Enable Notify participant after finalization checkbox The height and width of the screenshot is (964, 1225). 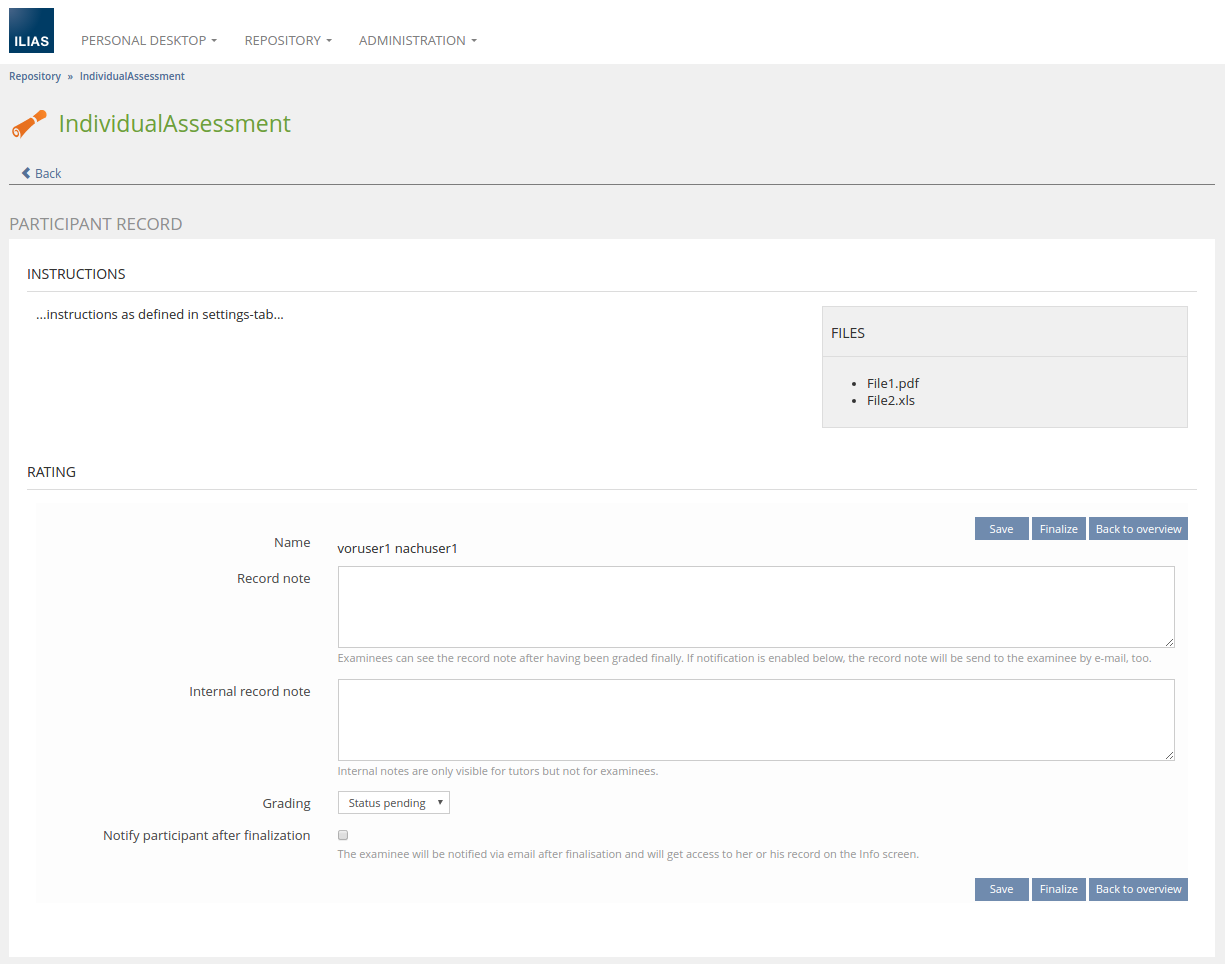(343, 835)
